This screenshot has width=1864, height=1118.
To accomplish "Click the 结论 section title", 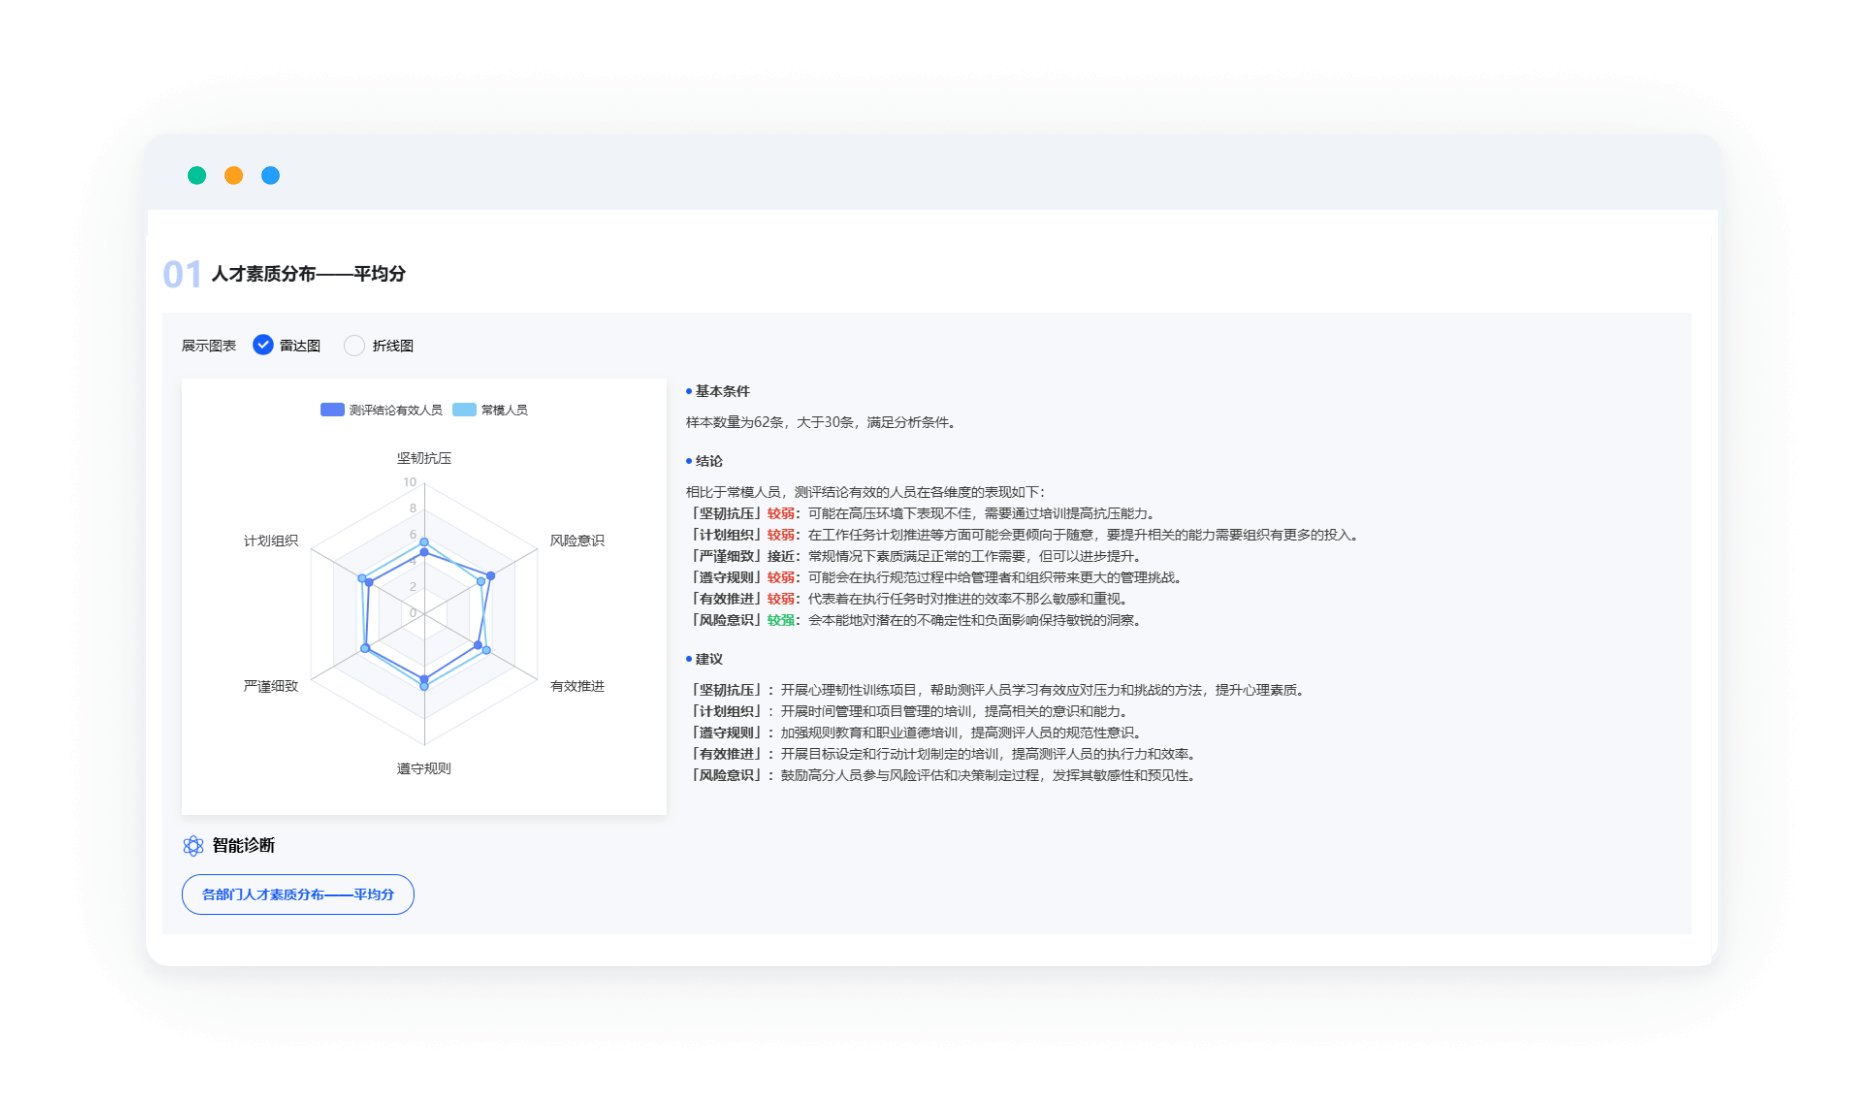I will tap(709, 461).
